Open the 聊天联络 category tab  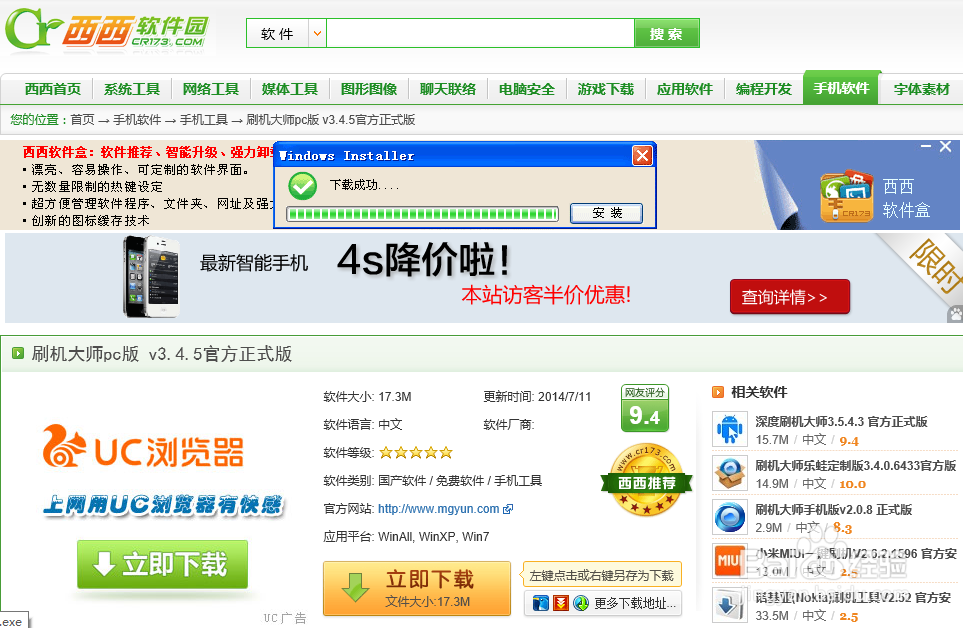tap(448, 89)
